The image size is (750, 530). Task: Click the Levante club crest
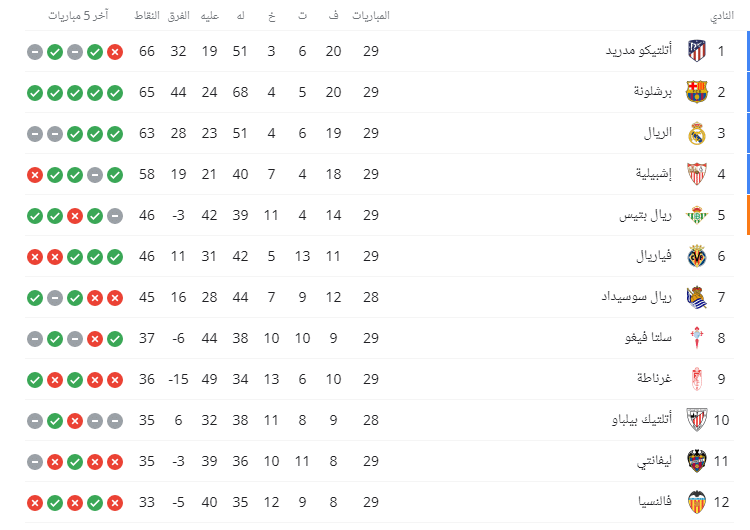coord(697,461)
